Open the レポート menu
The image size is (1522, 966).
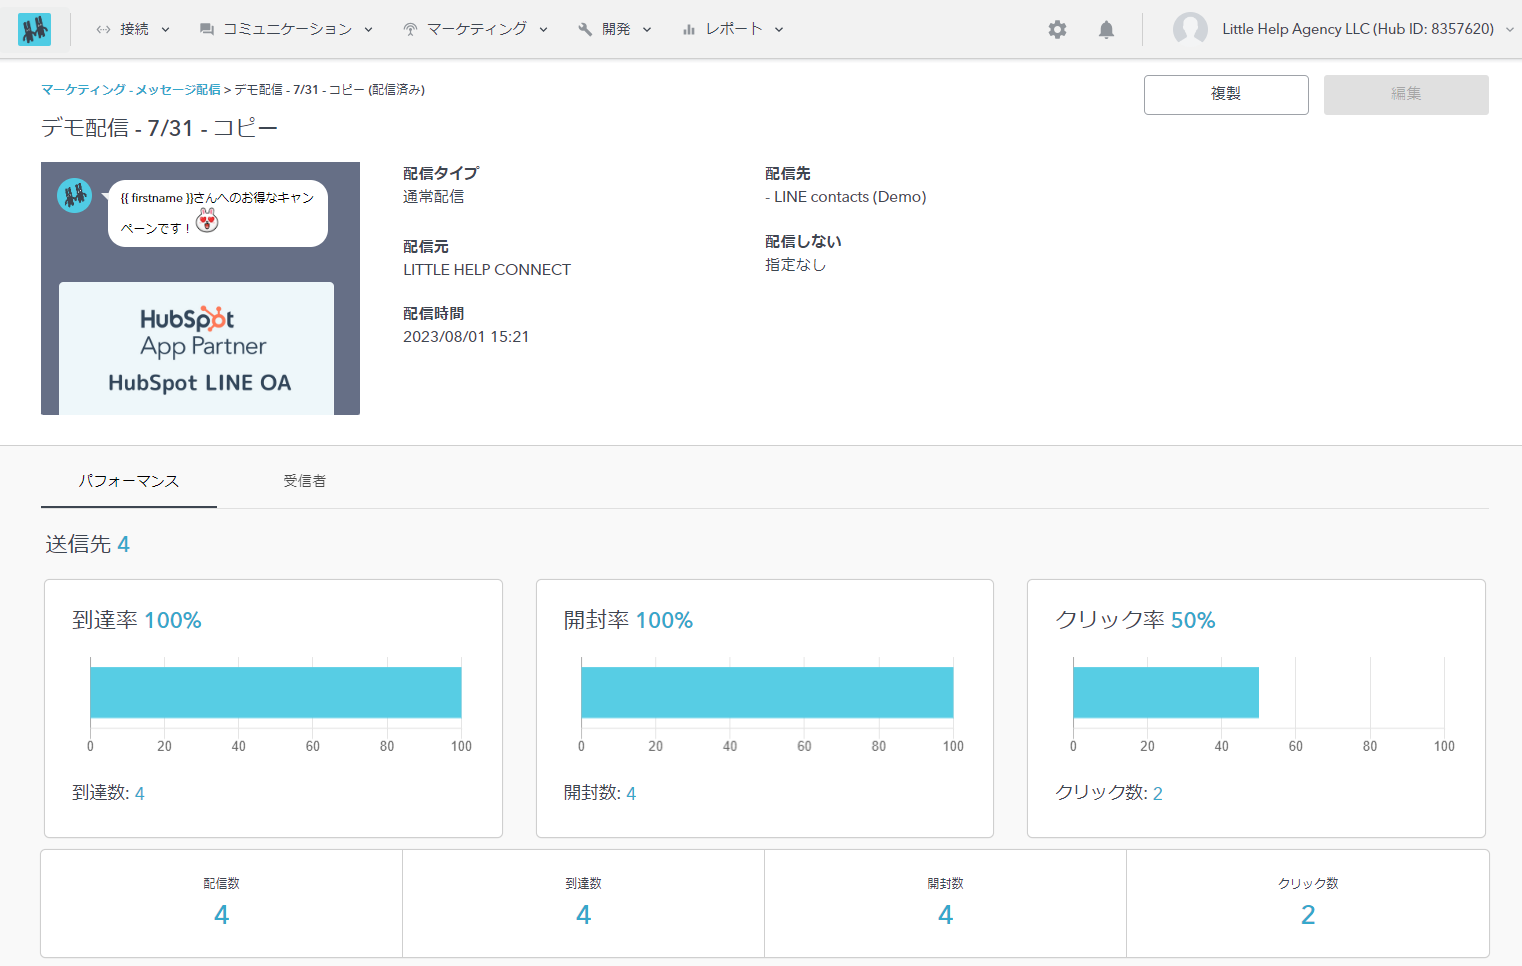point(734,29)
